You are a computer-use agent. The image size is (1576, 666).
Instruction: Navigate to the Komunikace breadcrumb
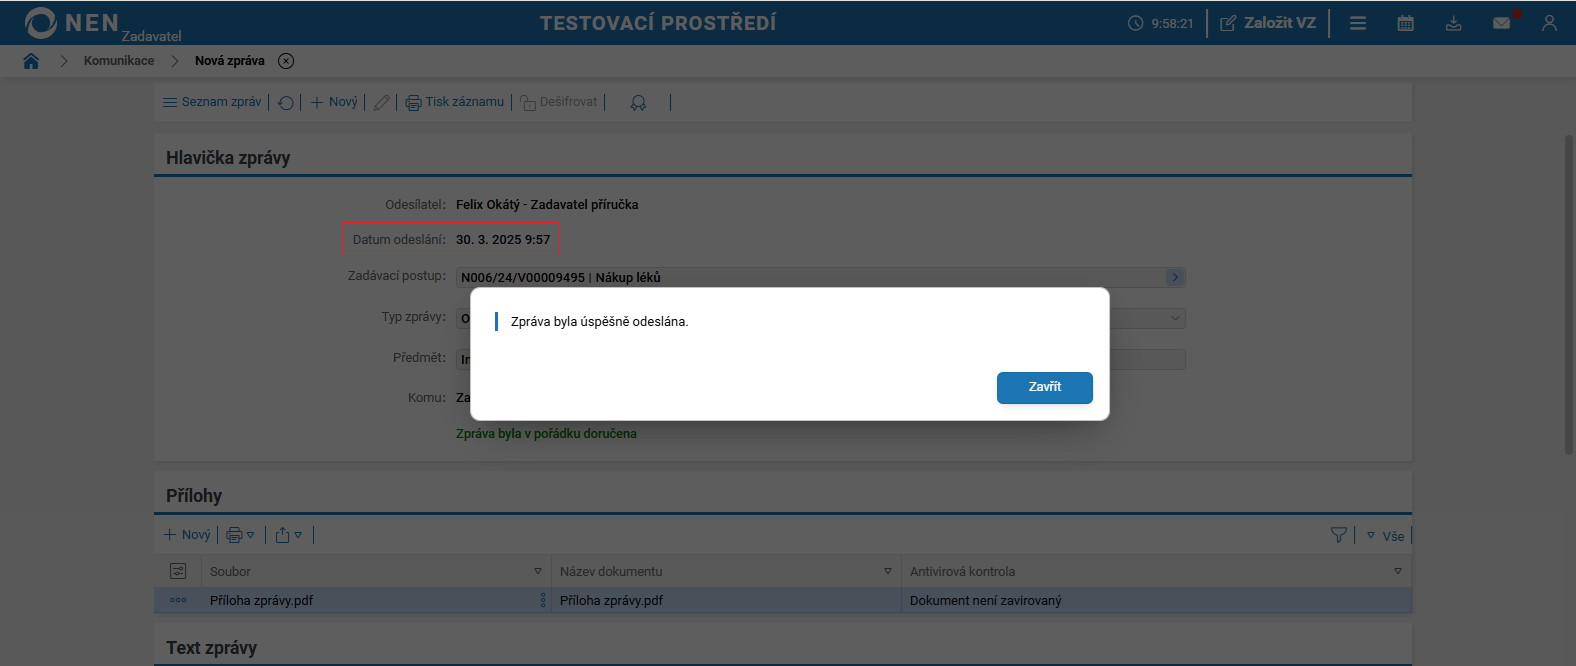coord(119,61)
